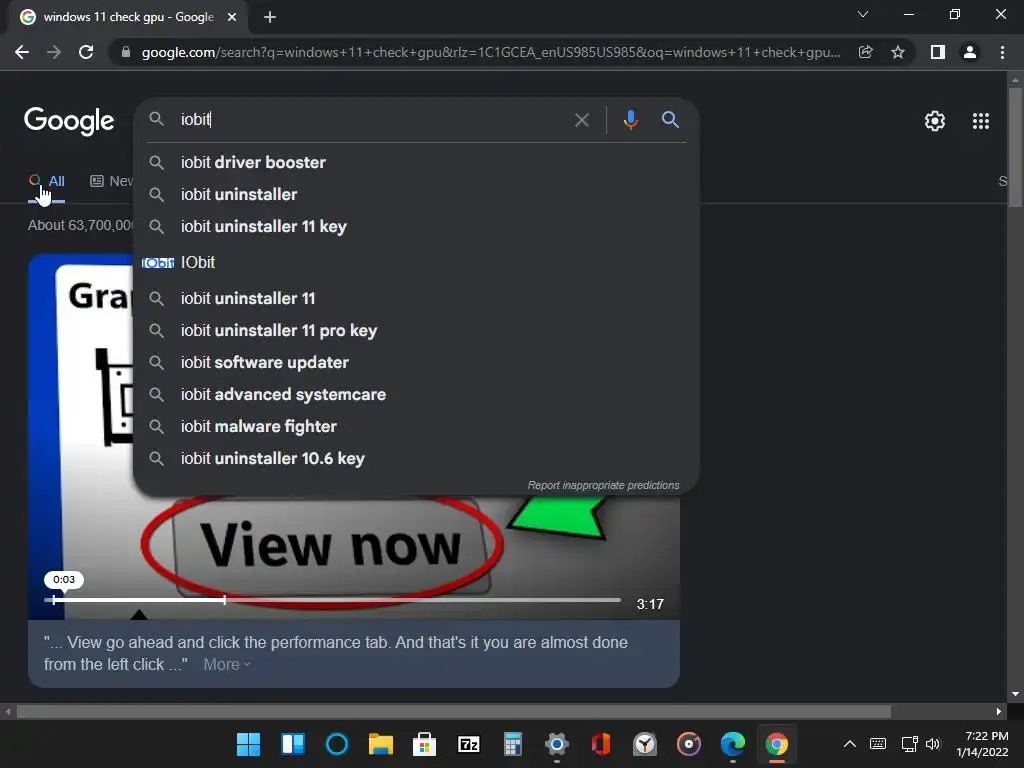Bookmark this page with the star icon

tap(898, 52)
